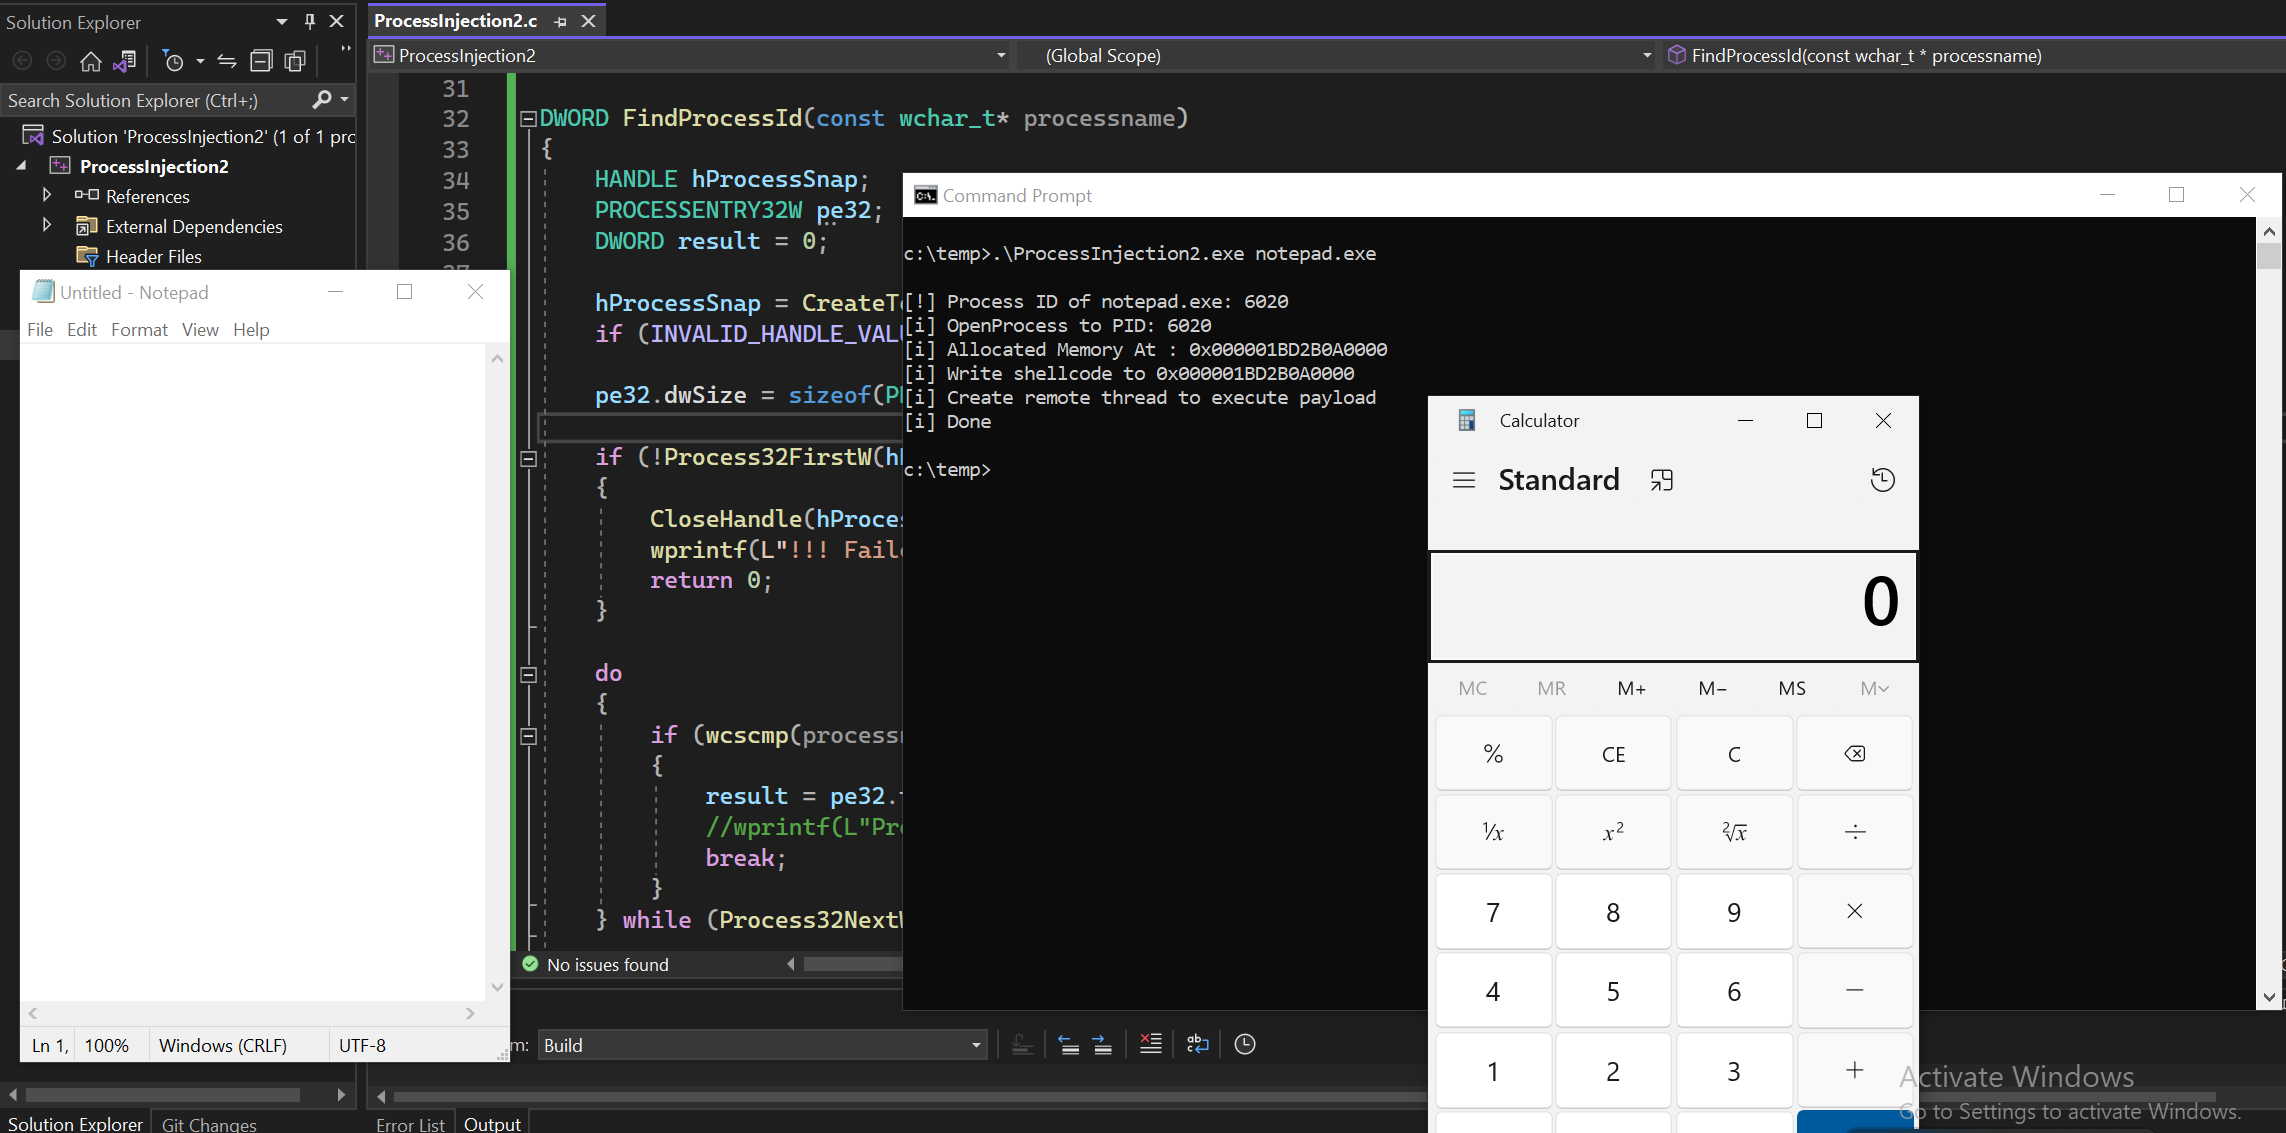2286x1133 pixels.
Task: Expand the References tree node
Action: [46, 196]
